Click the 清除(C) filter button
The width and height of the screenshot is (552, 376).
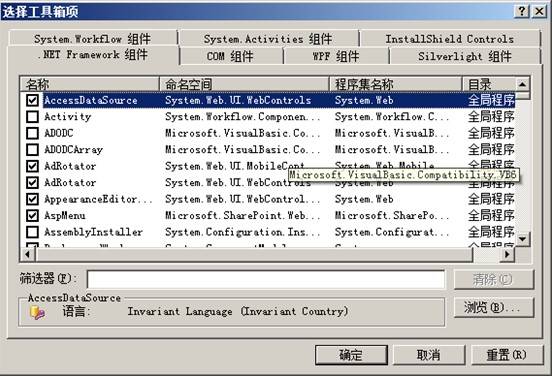494,280
